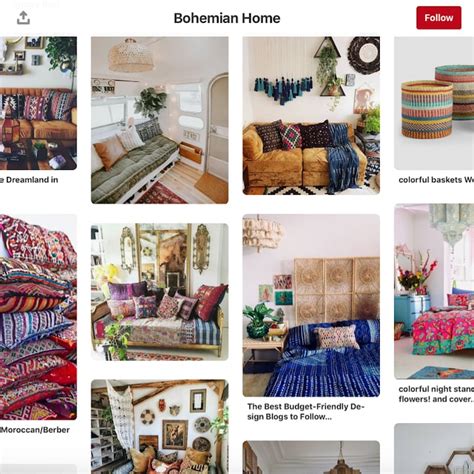Open the stacked Moroccan pillows pin

pos(38,317)
